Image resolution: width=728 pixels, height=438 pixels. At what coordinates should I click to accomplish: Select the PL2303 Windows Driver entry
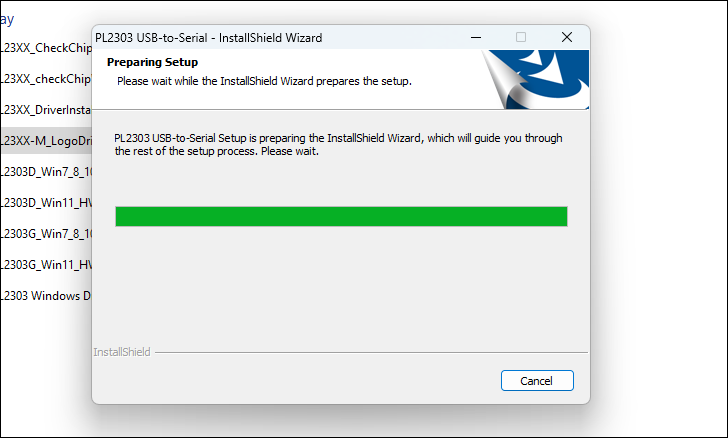tap(46, 296)
